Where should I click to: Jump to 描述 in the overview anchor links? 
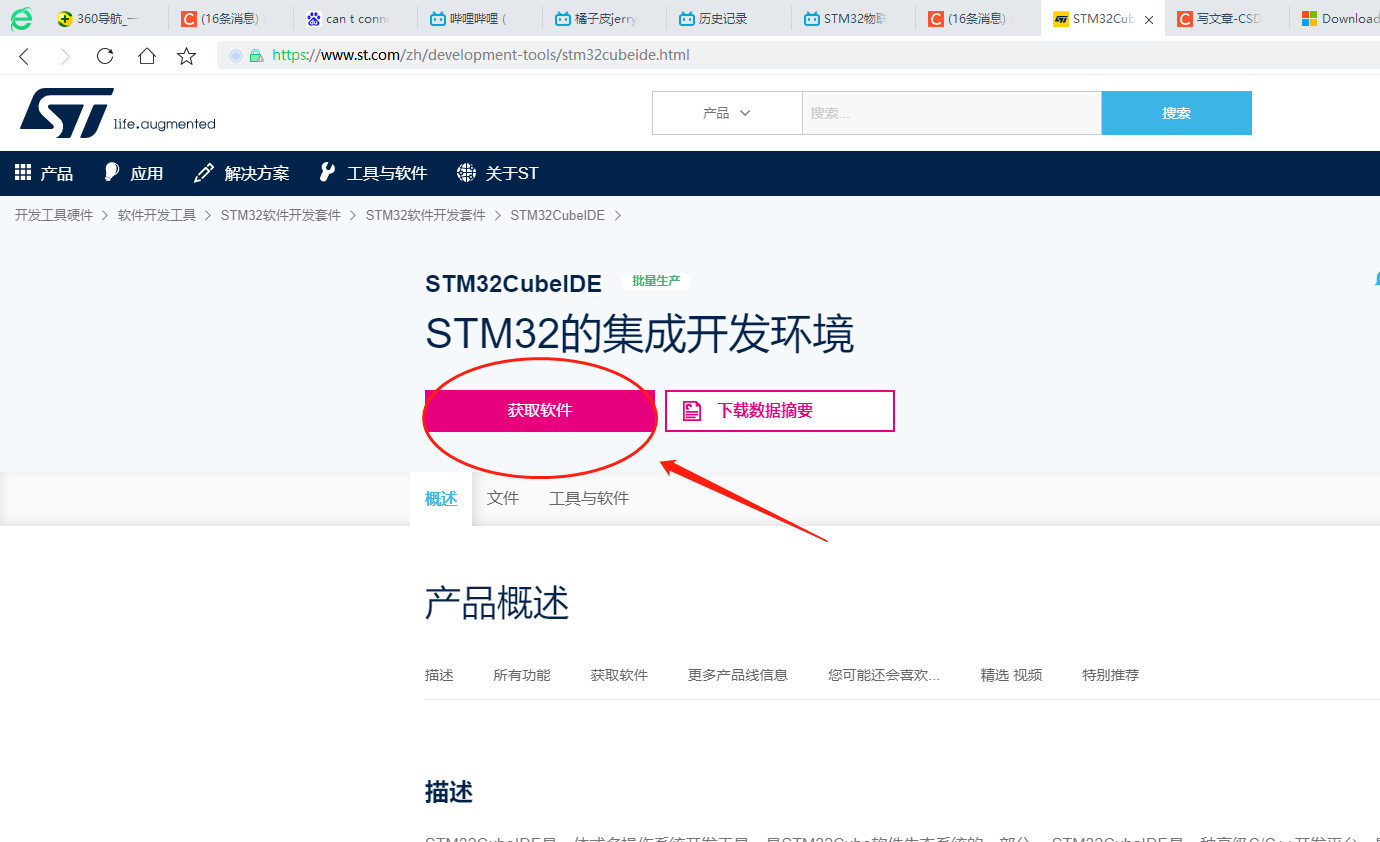(439, 675)
